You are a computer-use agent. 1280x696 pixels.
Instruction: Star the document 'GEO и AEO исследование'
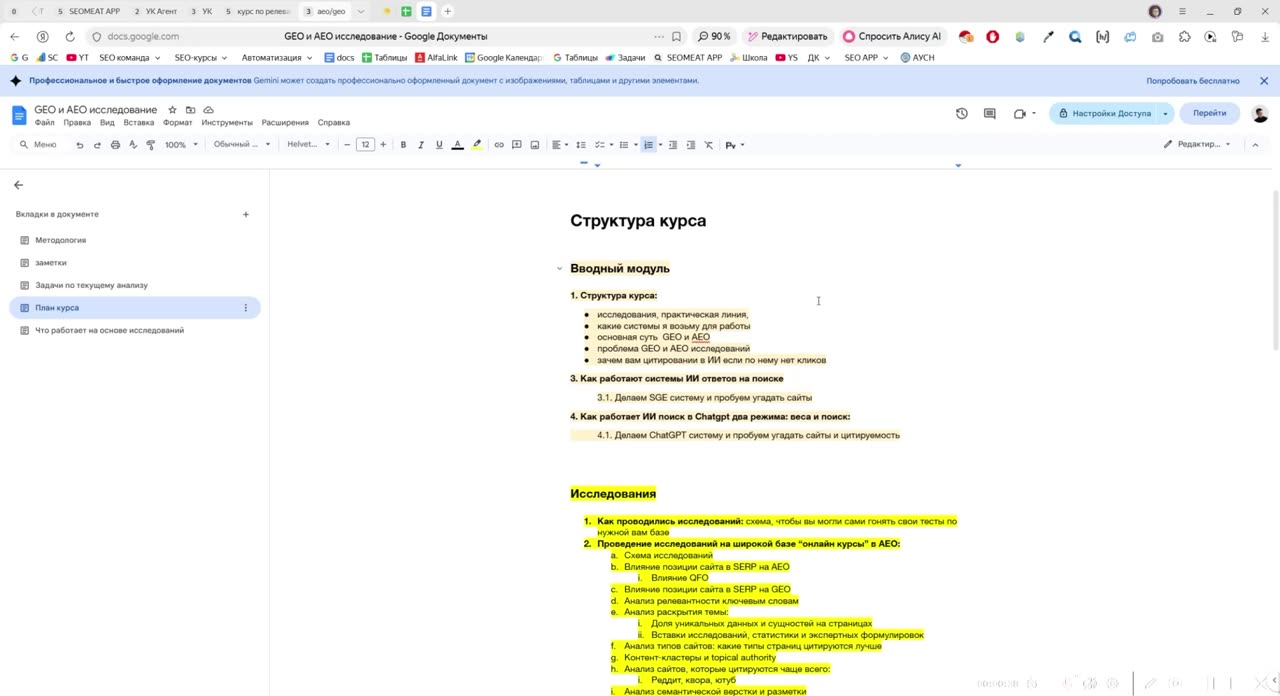(172, 110)
